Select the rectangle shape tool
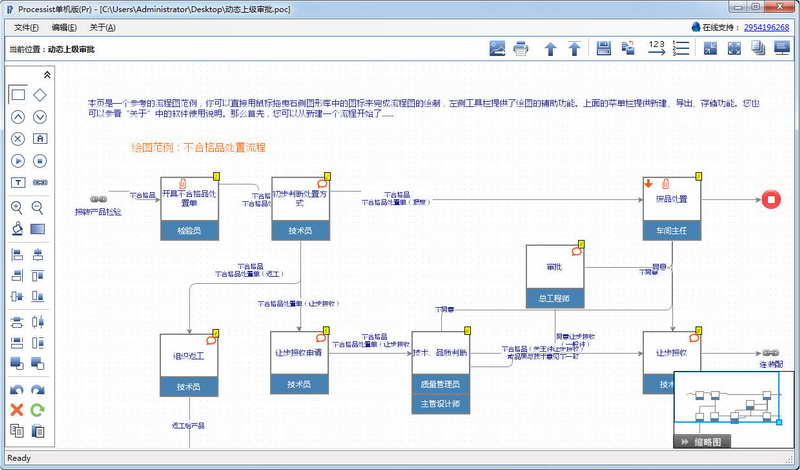Image resolution: width=800 pixels, height=470 pixels. [18, 94]
